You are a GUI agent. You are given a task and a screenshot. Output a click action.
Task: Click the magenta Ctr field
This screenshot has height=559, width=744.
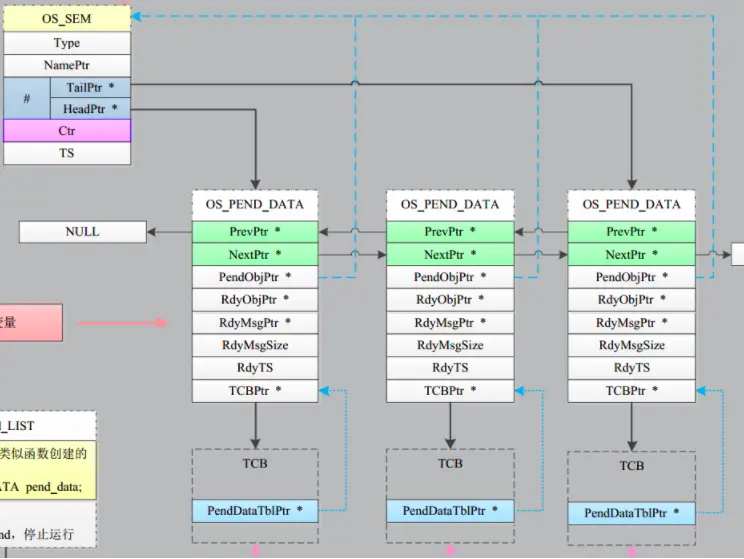coord(67,130)
